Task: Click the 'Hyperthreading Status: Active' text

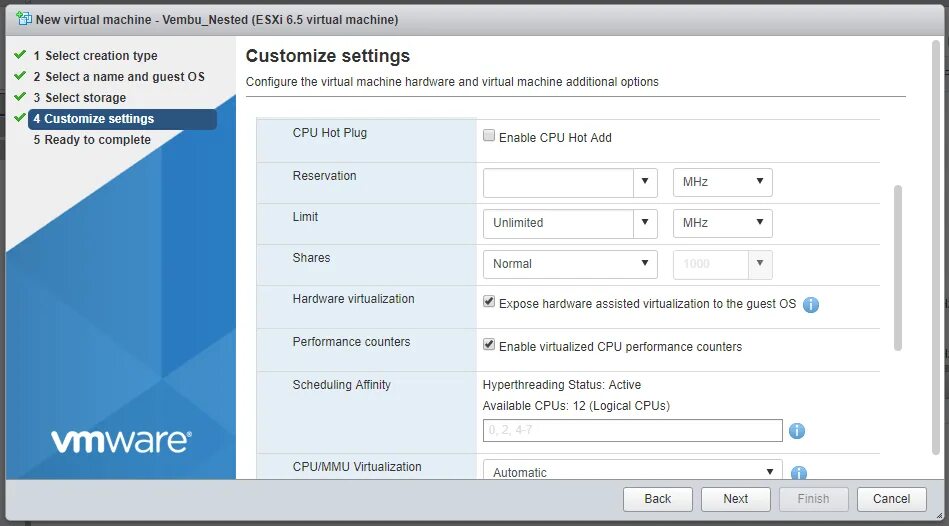Action: [562, 385]
